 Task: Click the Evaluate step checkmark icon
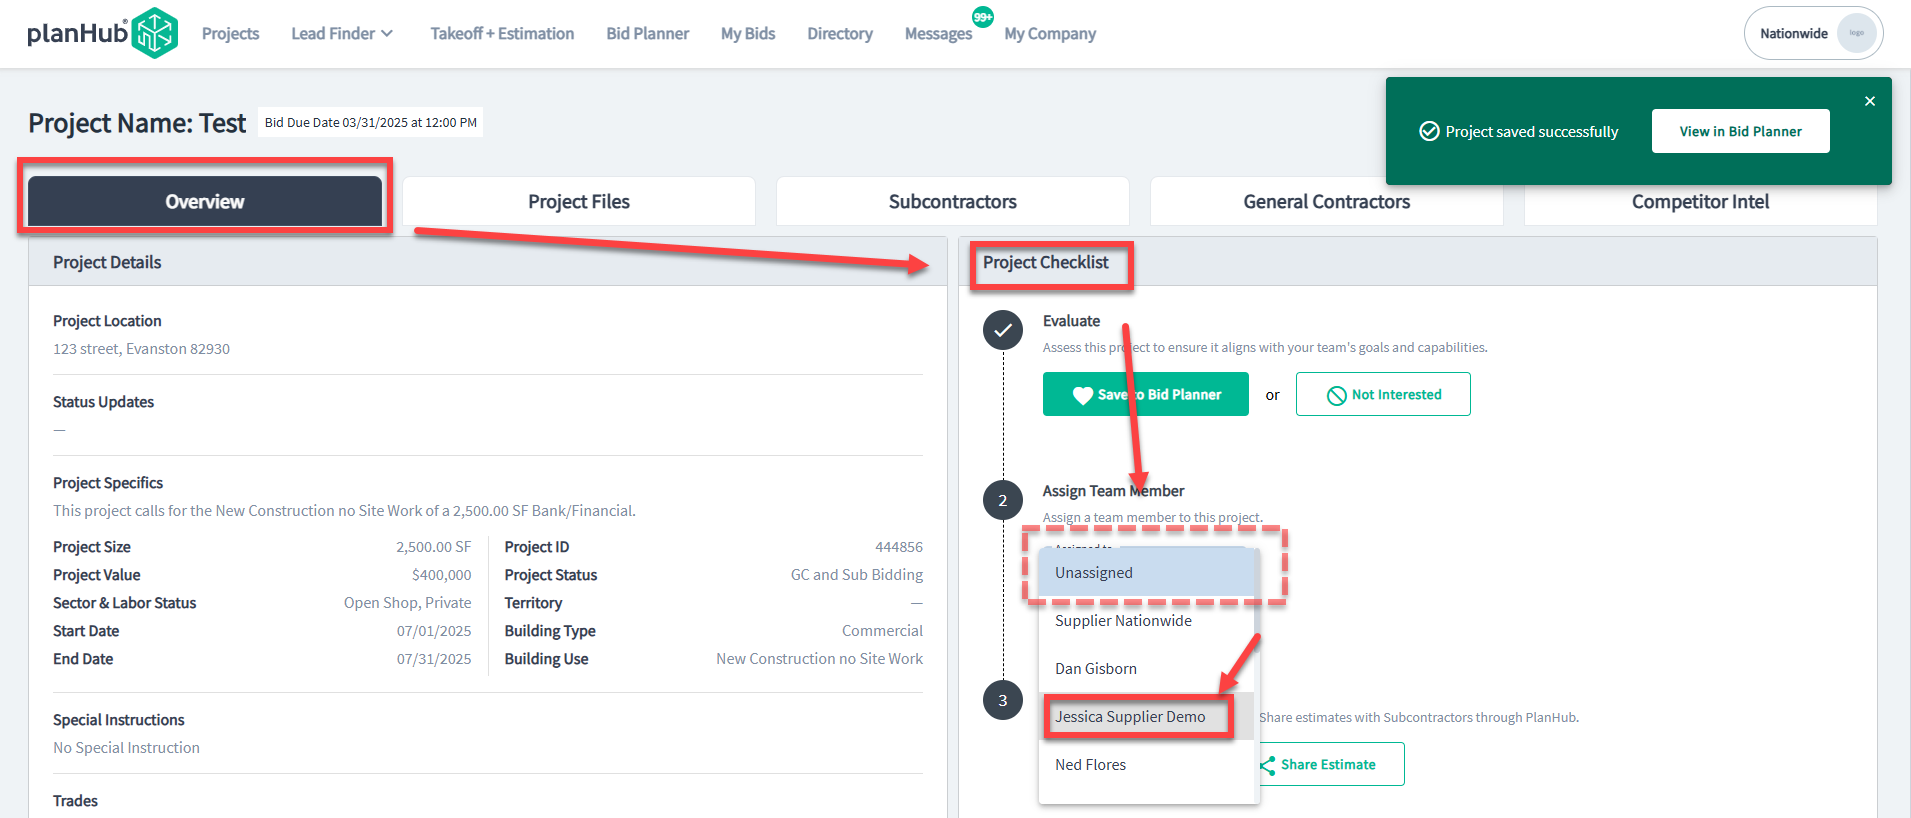(x=1003, y=330)
